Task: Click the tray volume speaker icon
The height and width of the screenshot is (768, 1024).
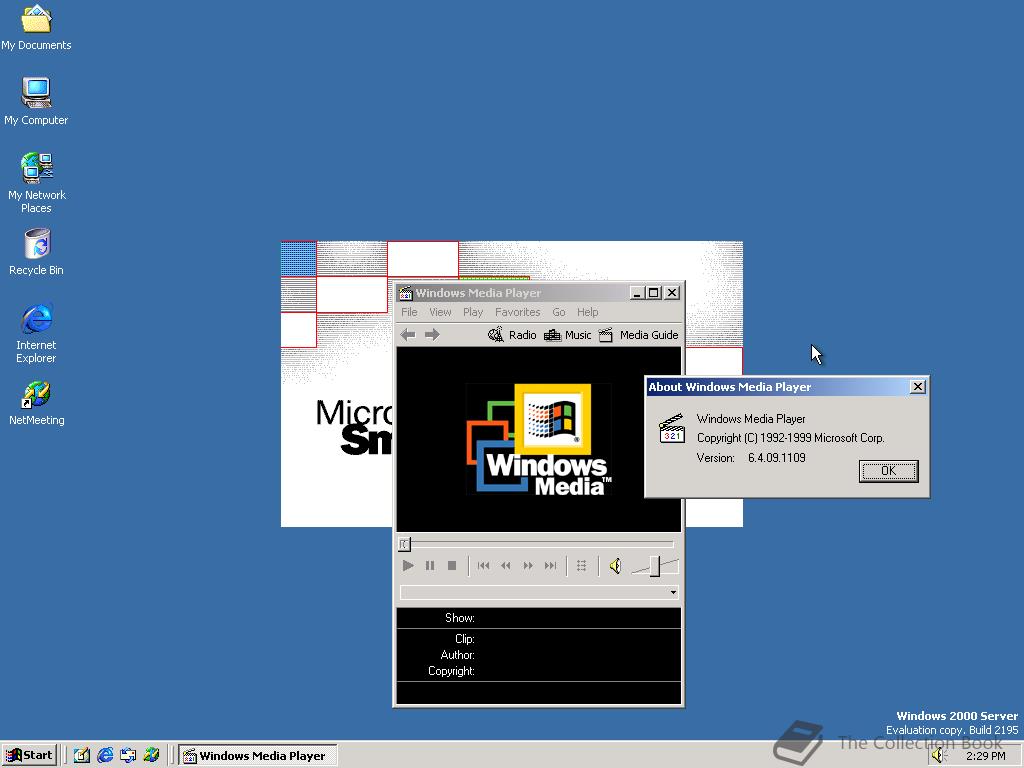Action: [x=939, y=756]
